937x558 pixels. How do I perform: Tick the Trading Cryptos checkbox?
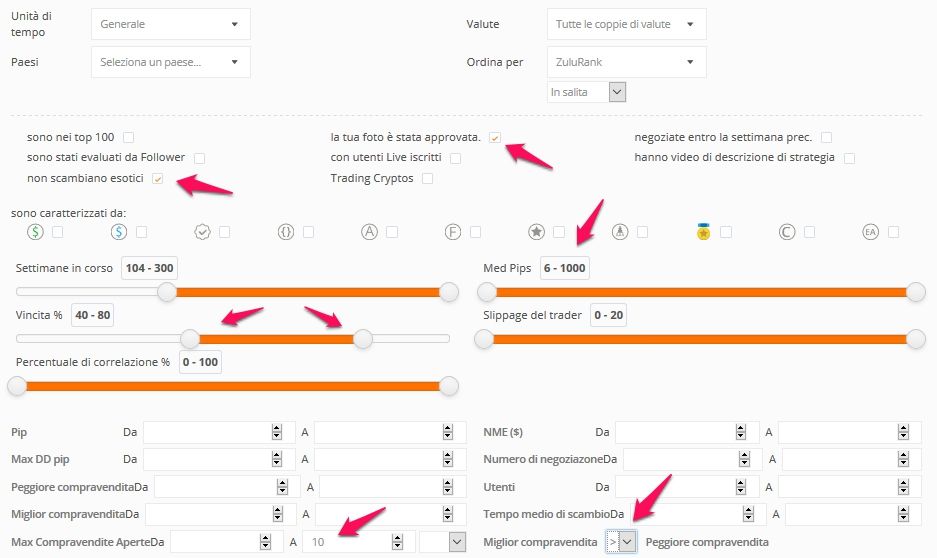pyautogui.click(x=427, y=179)
